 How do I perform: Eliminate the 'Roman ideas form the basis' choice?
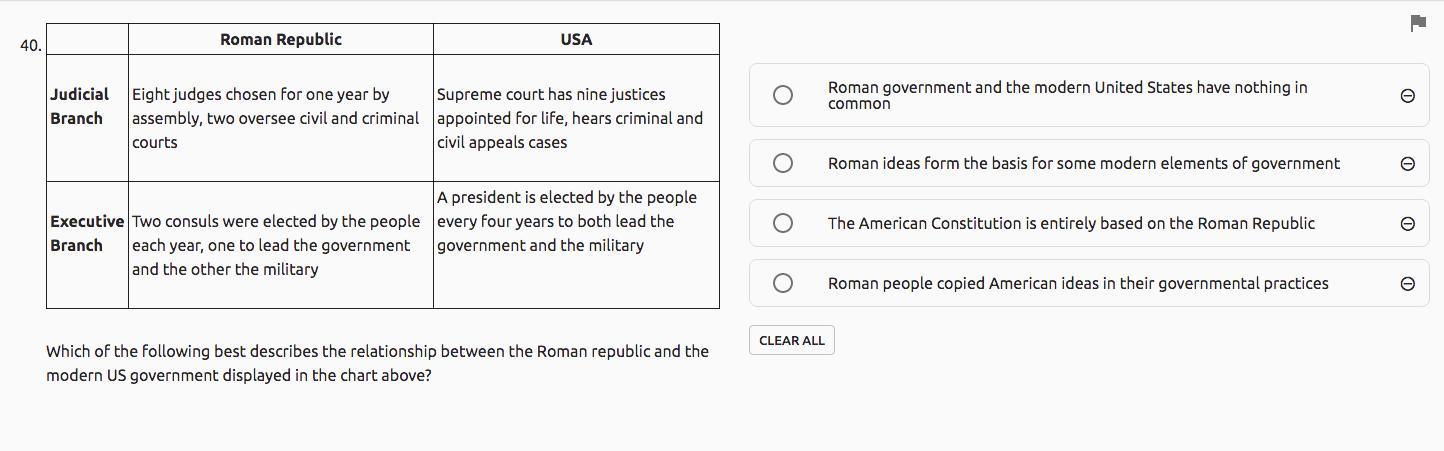(x=1407, y=163)
